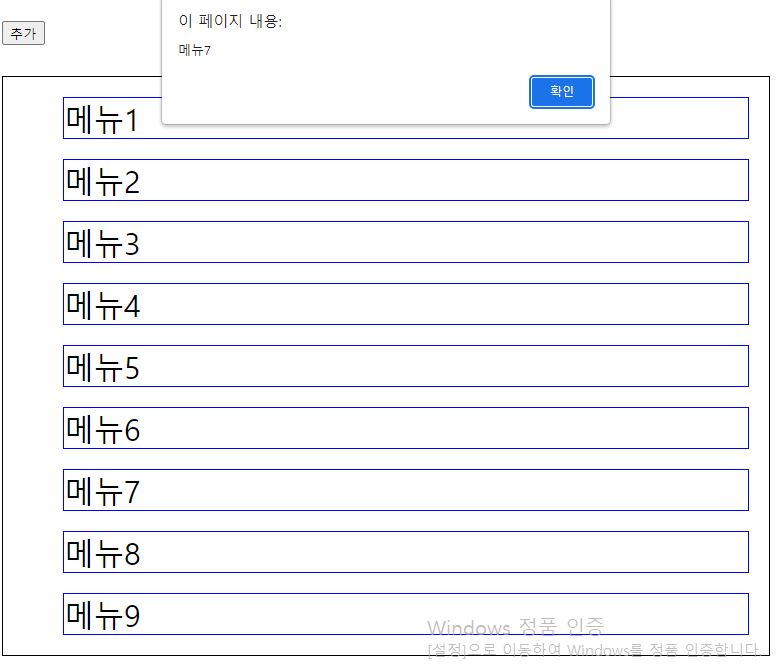The width and height of the screenshot is (777, 667).
Task: Click the '이 페이지 내용:' dialog heading
Action: pos(230,21)
